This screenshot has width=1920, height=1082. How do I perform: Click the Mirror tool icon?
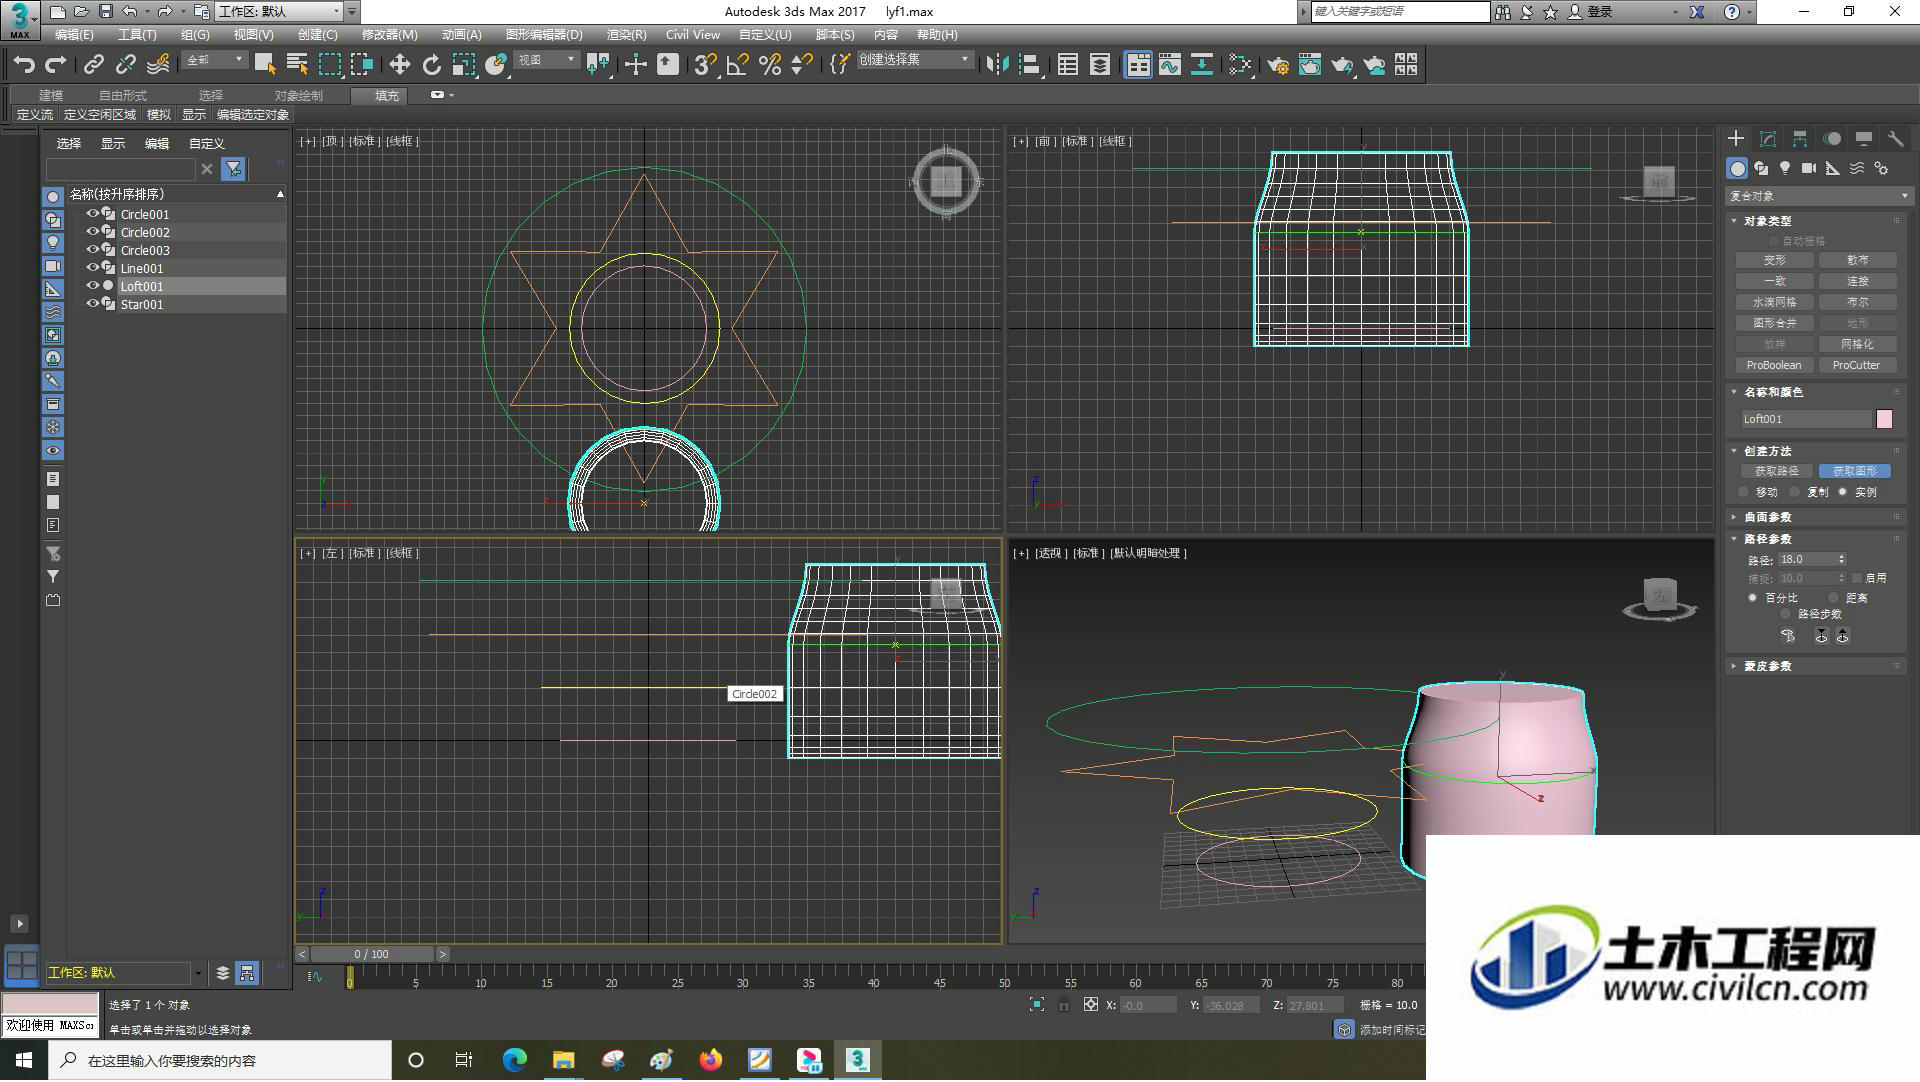coord(997,65)
